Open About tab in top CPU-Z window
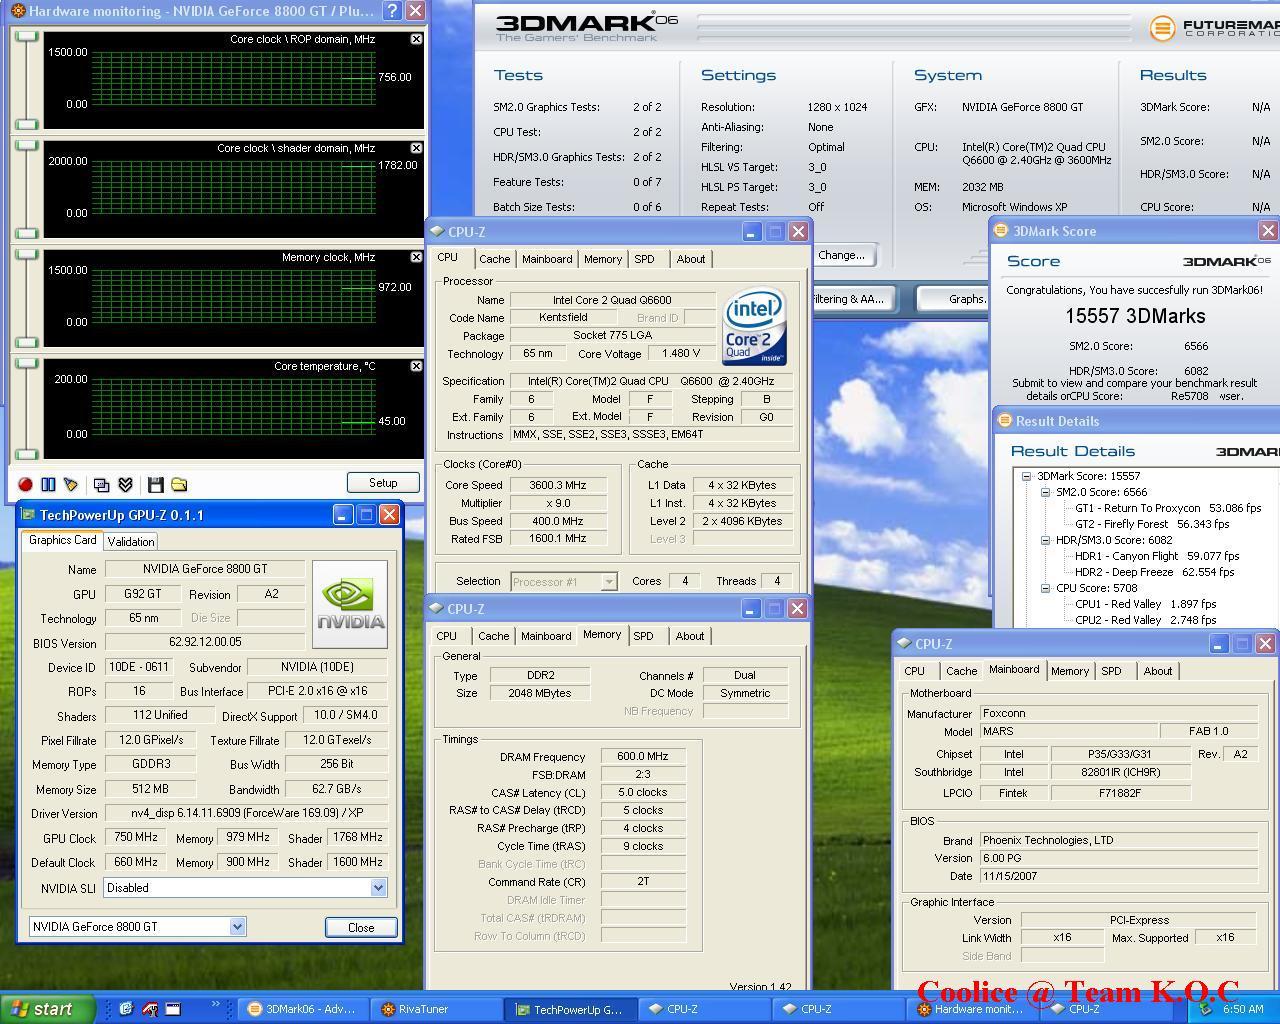 (691, 259)
